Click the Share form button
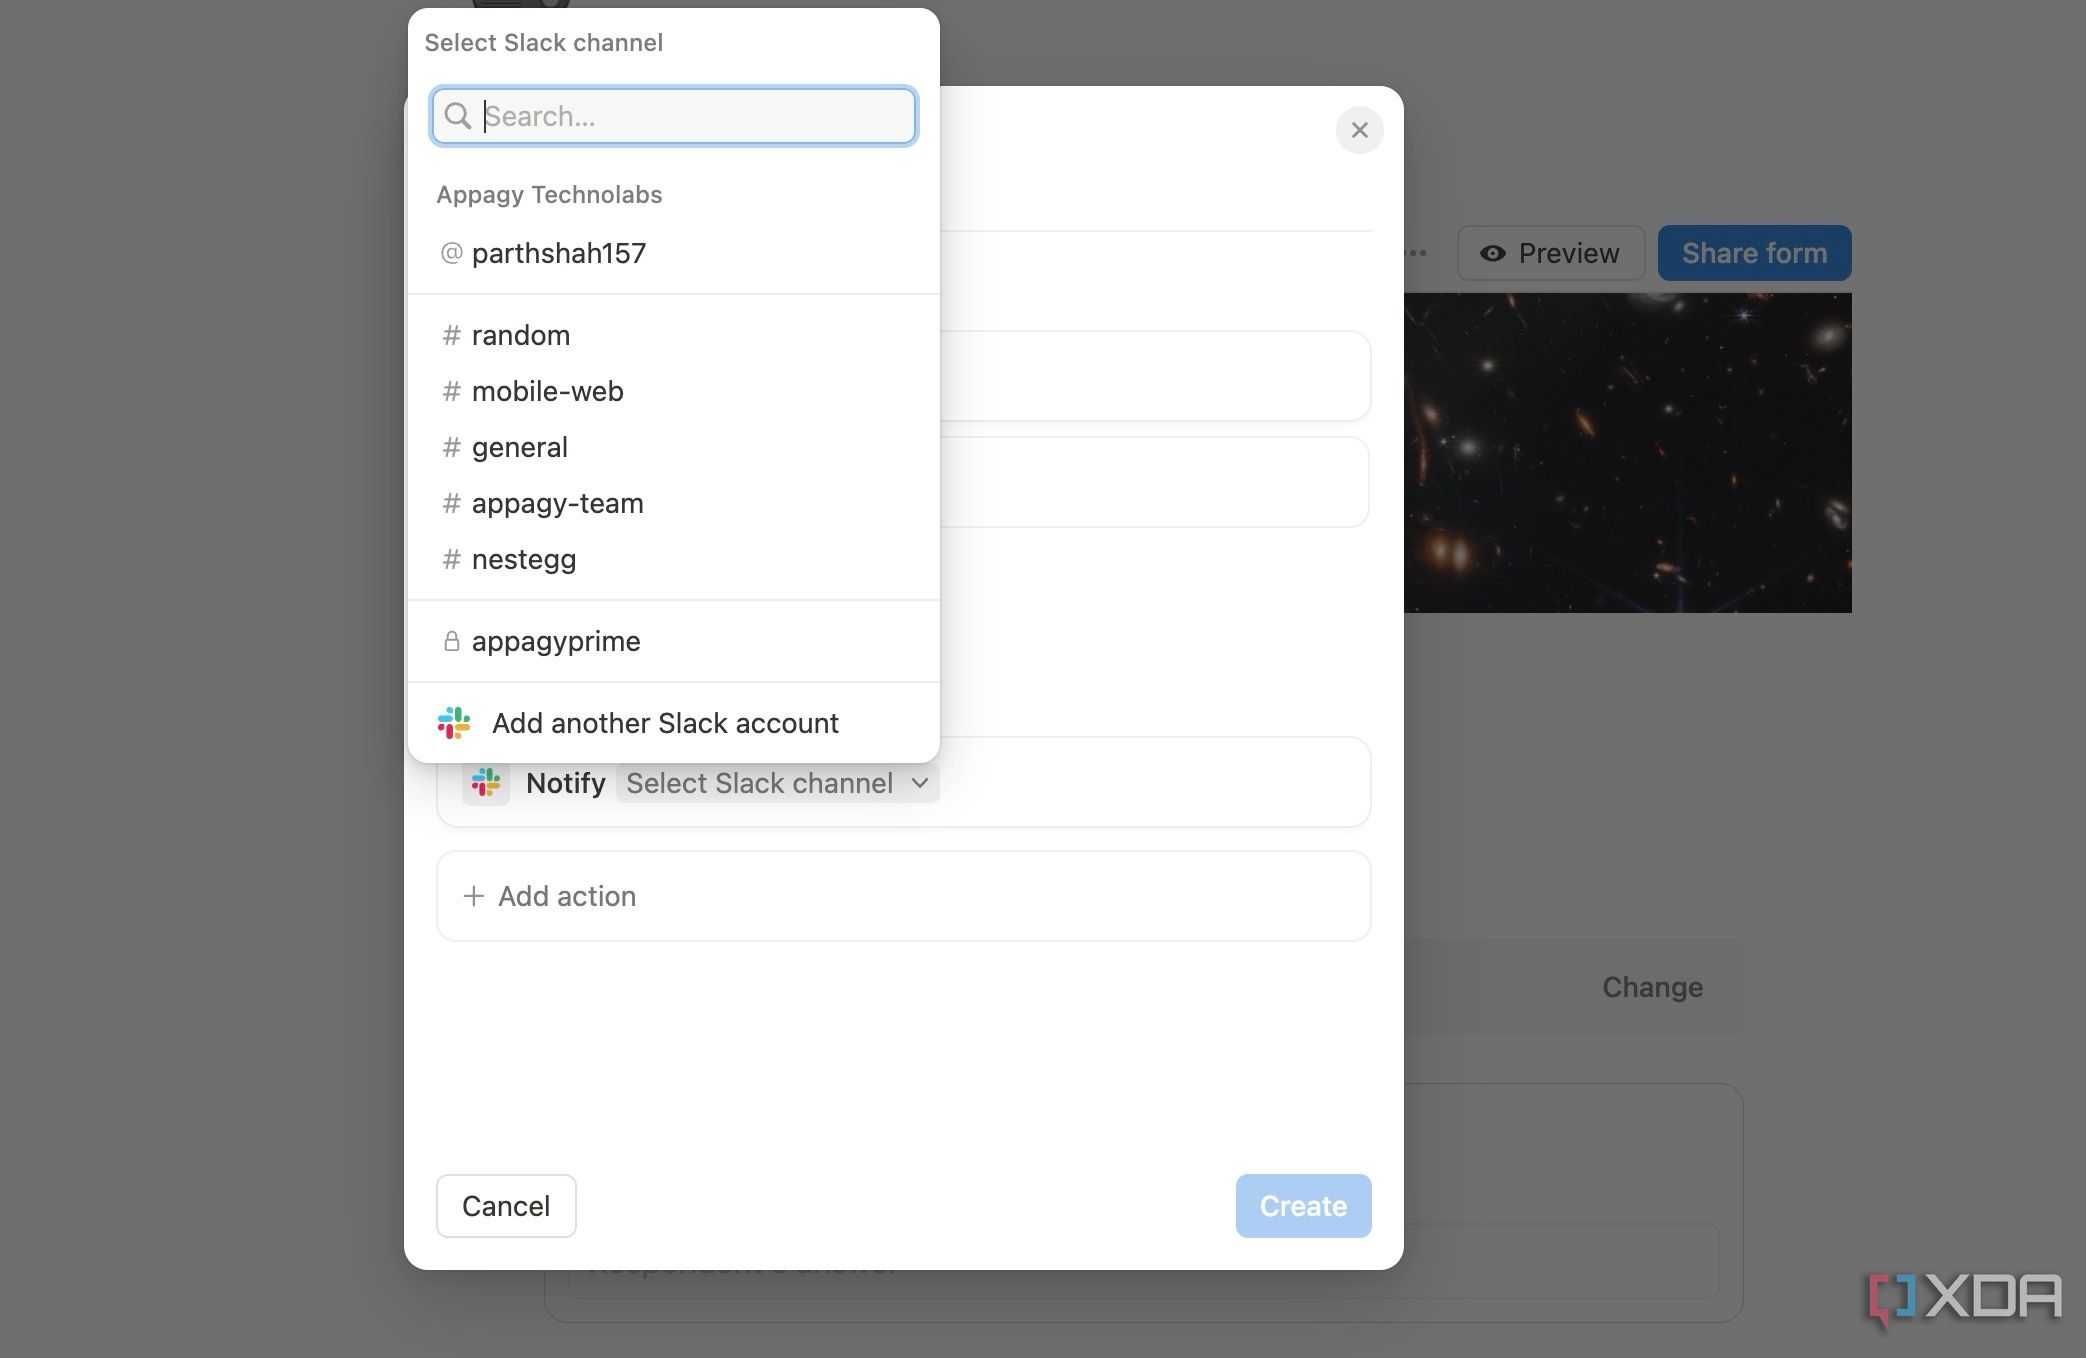The width and height of the screenshot is (2086, 1358). (x=1754, y=253)
